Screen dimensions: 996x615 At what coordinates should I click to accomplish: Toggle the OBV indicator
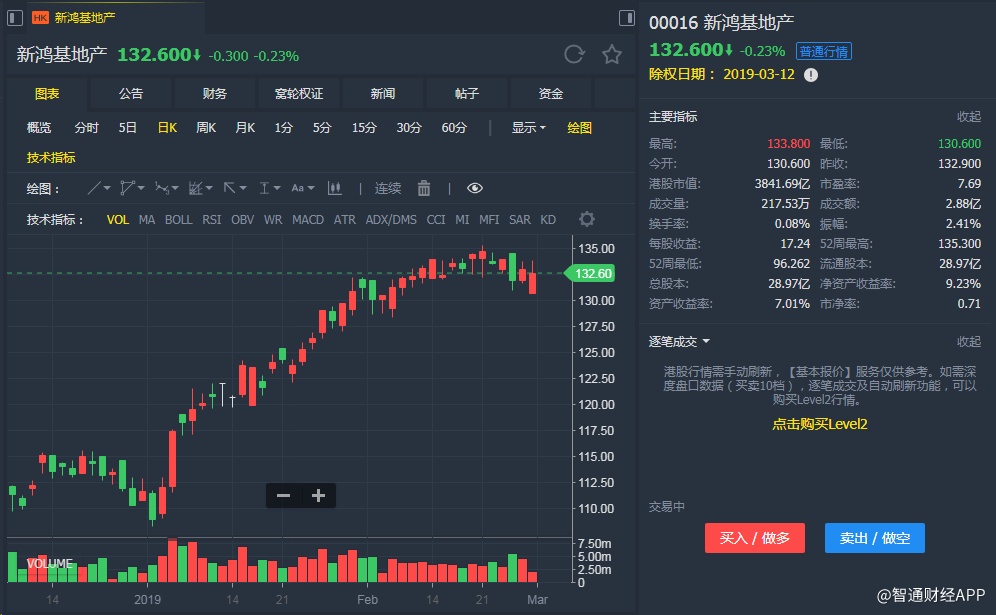point(243,220)
